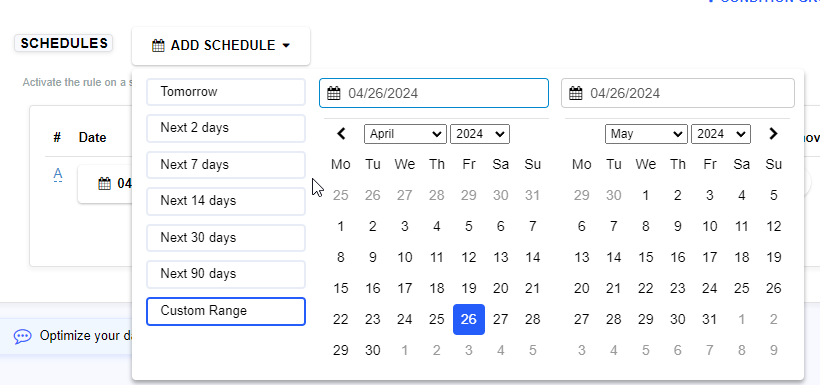Screen dimensions: 820x385
Task: Select the Next 14 days preset
Action: pos(226,201)
